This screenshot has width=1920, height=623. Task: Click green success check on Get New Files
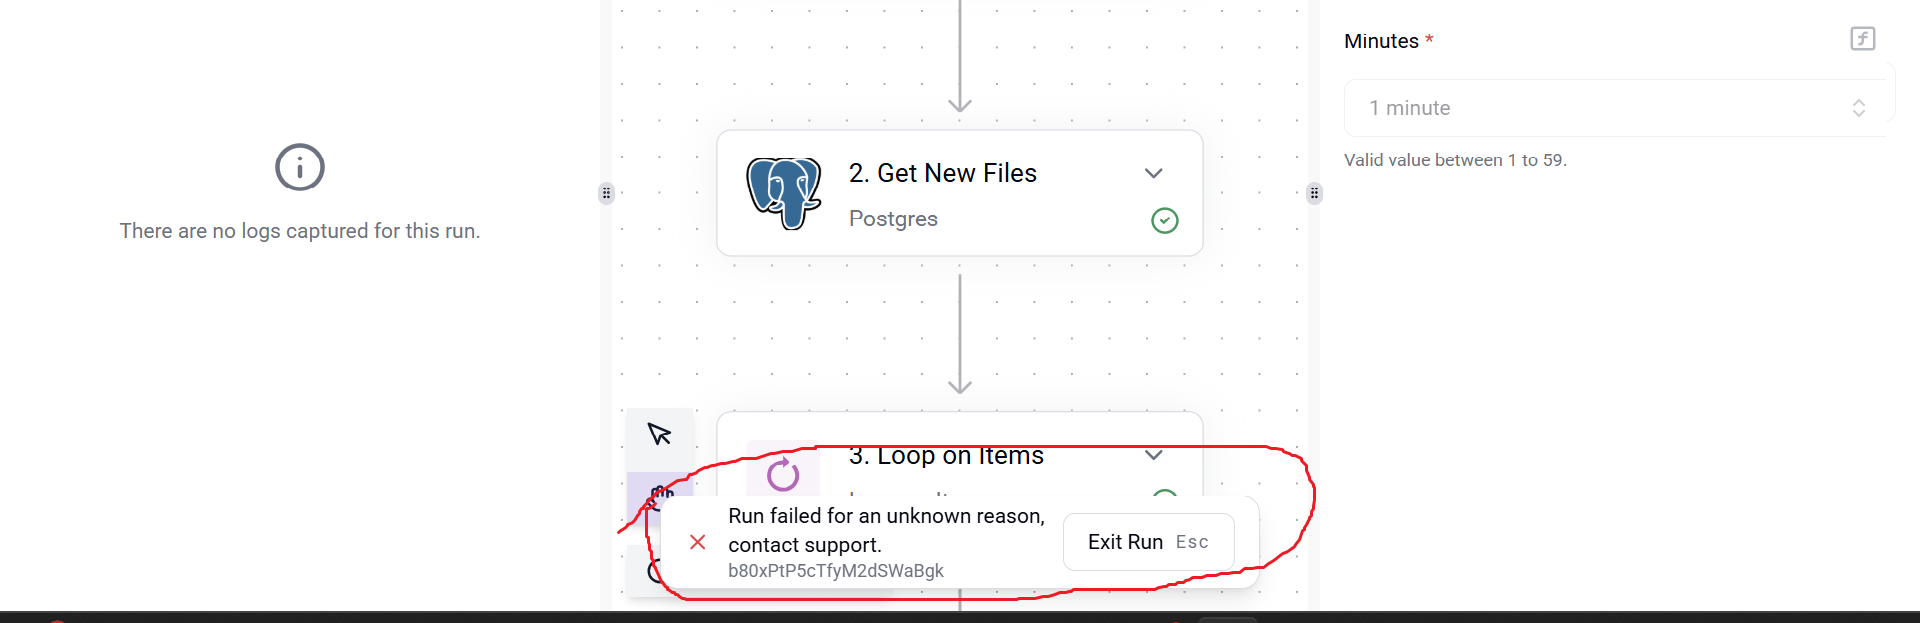(x=1164, y=220)
